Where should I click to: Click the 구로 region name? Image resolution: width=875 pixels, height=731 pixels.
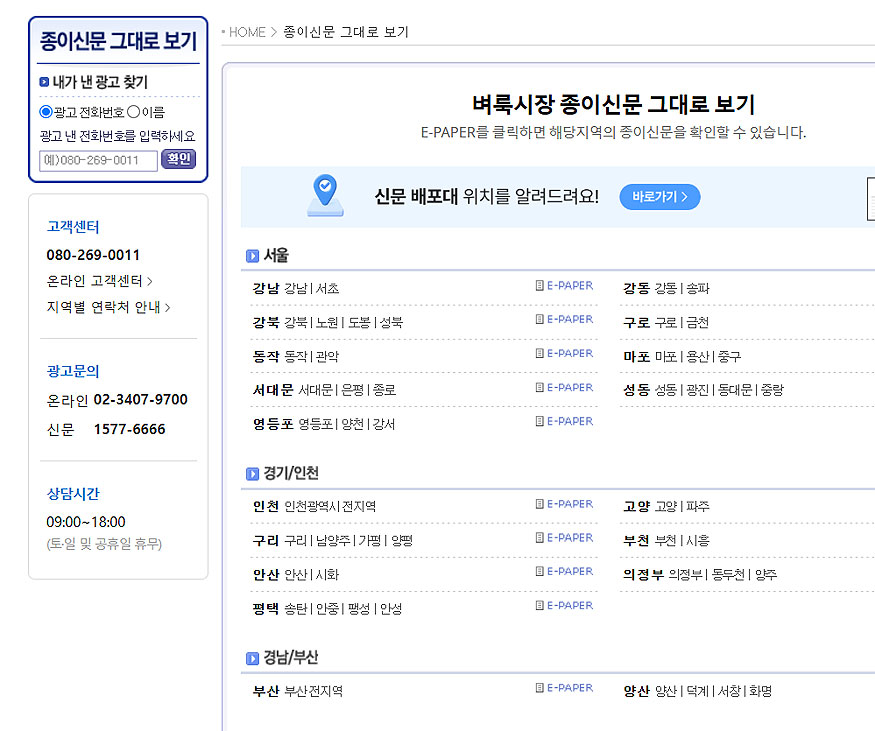(637, 323)
